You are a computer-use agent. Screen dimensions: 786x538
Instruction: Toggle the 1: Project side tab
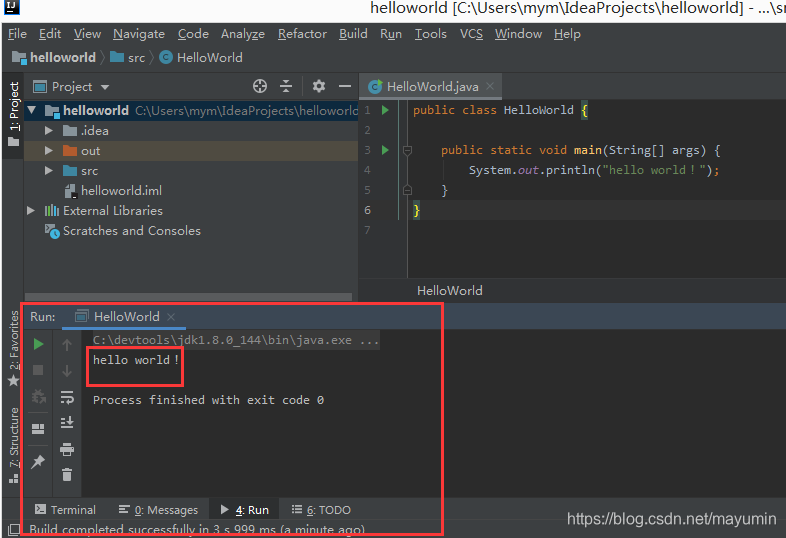point(14,114)
